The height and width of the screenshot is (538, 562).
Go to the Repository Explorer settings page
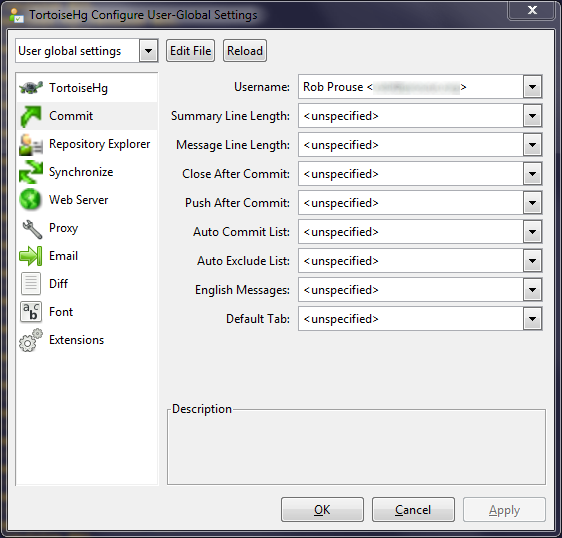[x=87, y=144]
